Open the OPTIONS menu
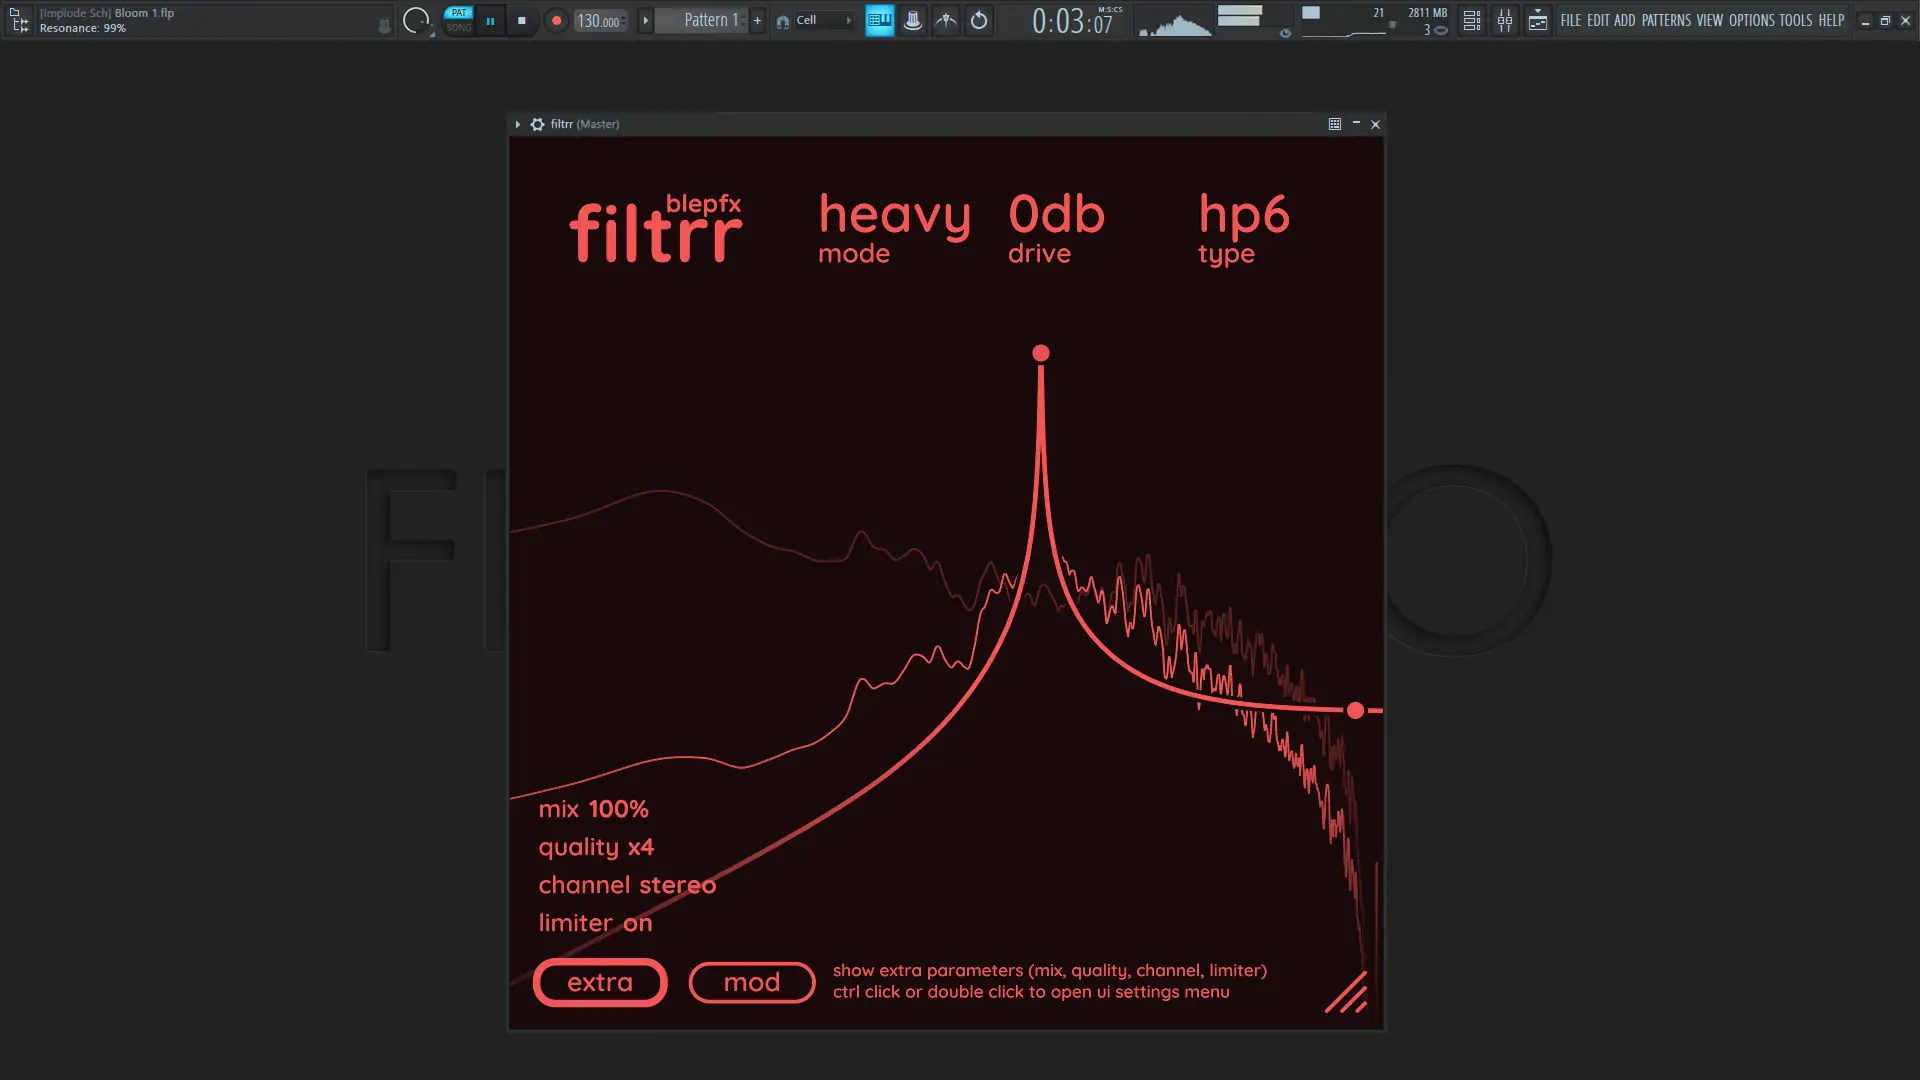 click(x=1751, y=20)
